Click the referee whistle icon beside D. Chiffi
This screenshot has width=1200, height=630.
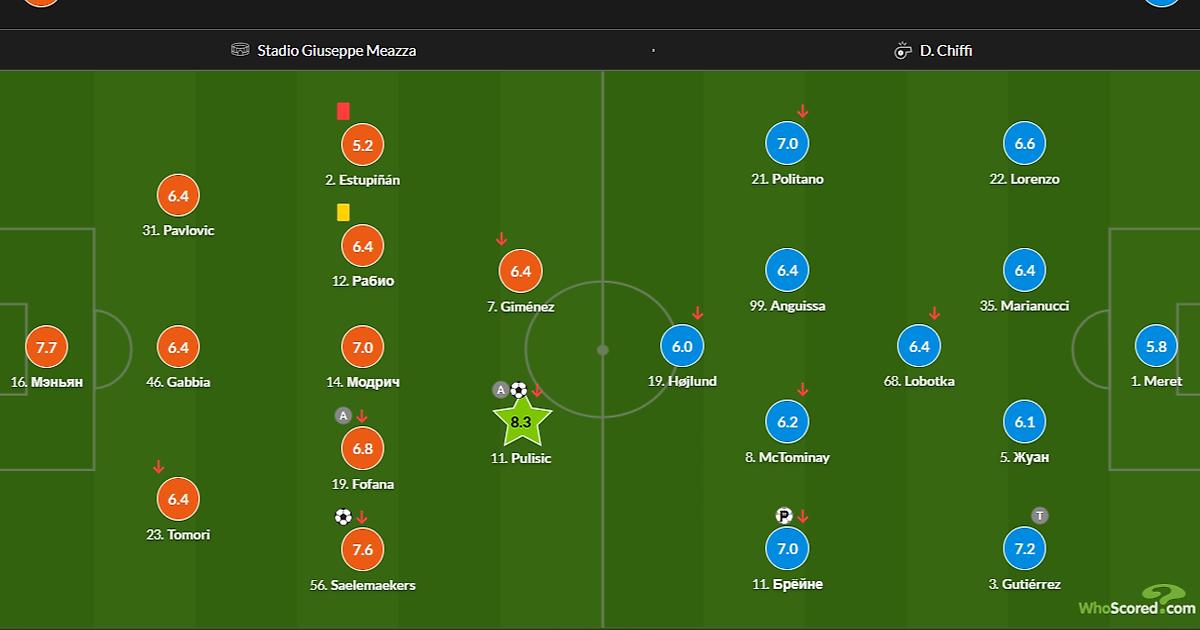(903, 50)
